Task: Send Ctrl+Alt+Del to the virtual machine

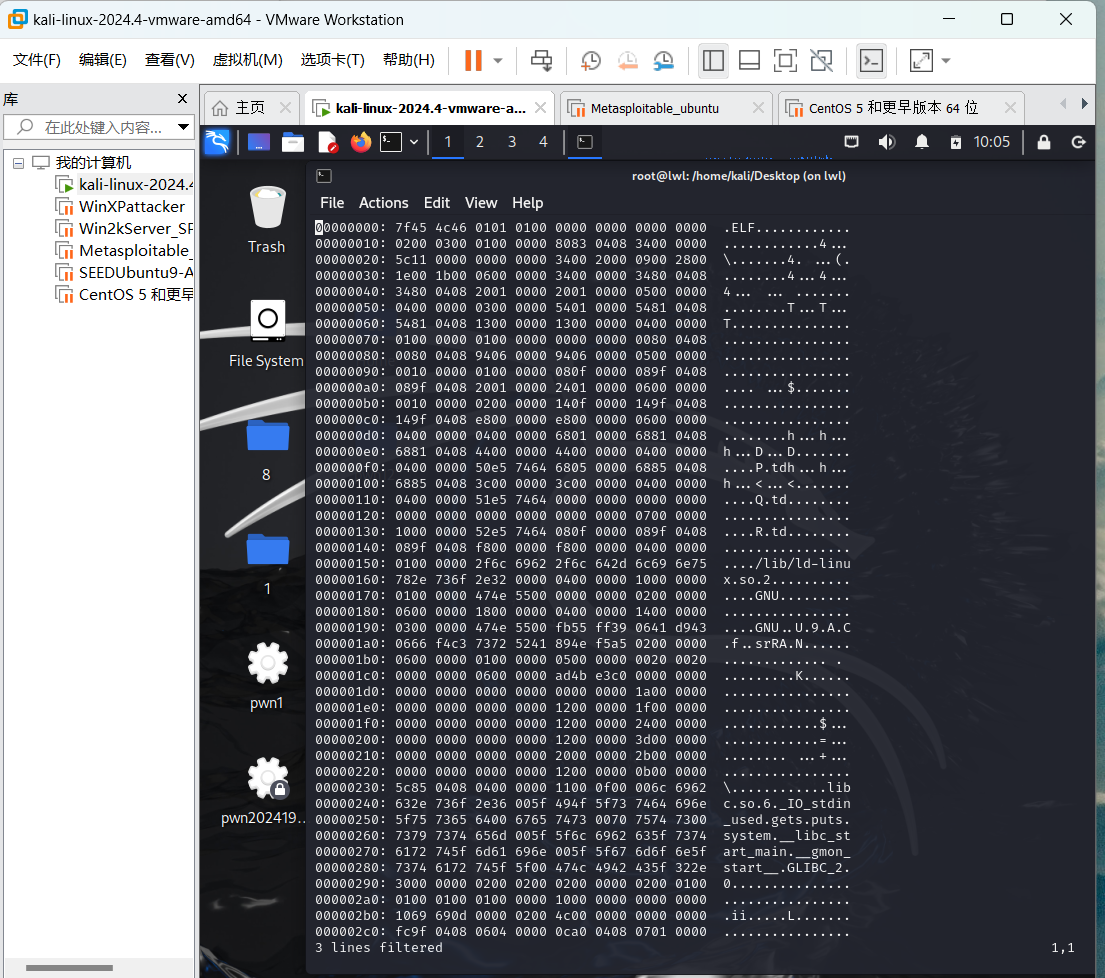Action: coord(541,61)
